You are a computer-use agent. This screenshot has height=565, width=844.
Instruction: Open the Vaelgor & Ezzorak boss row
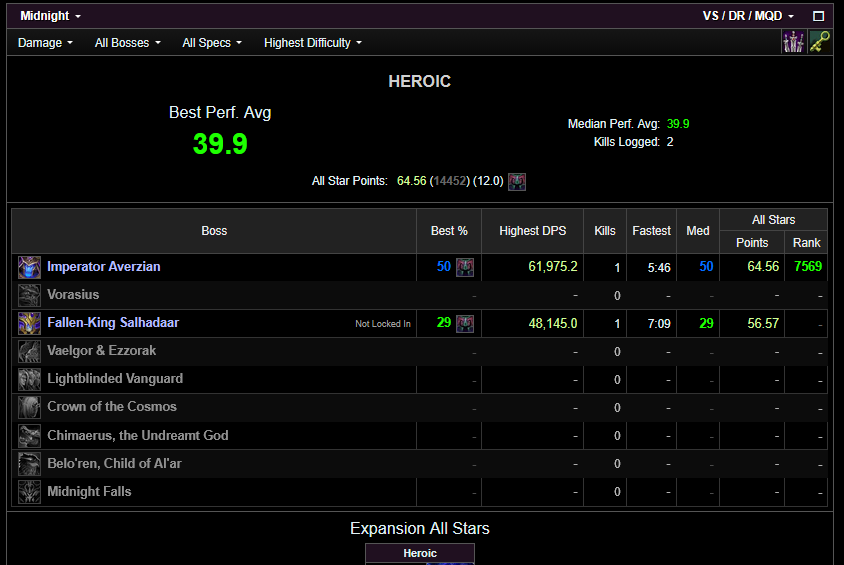pyautogui.click(x=419, y=351)
